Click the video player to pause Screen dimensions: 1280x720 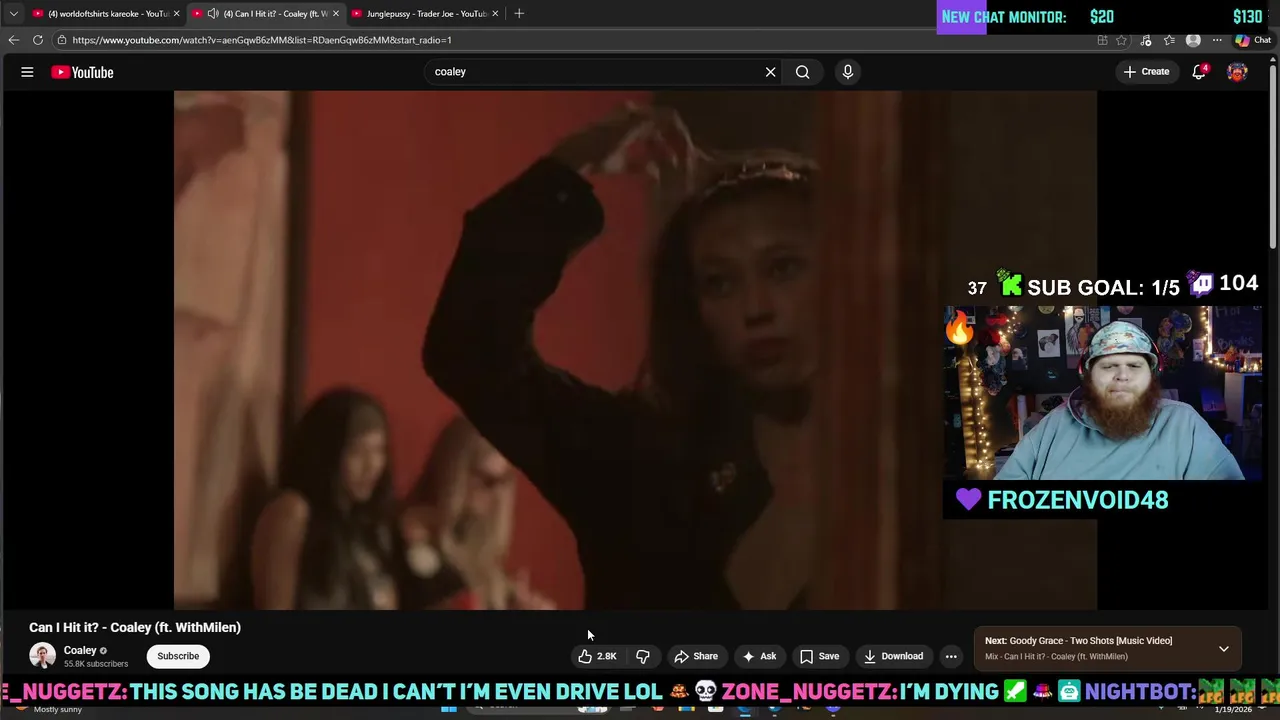coord(635,350)
